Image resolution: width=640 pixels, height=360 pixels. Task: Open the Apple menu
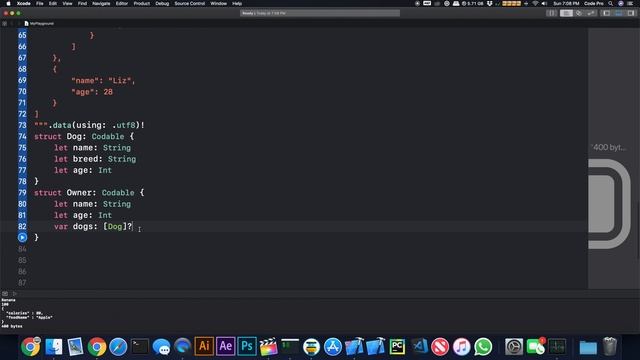coord(8,3)
